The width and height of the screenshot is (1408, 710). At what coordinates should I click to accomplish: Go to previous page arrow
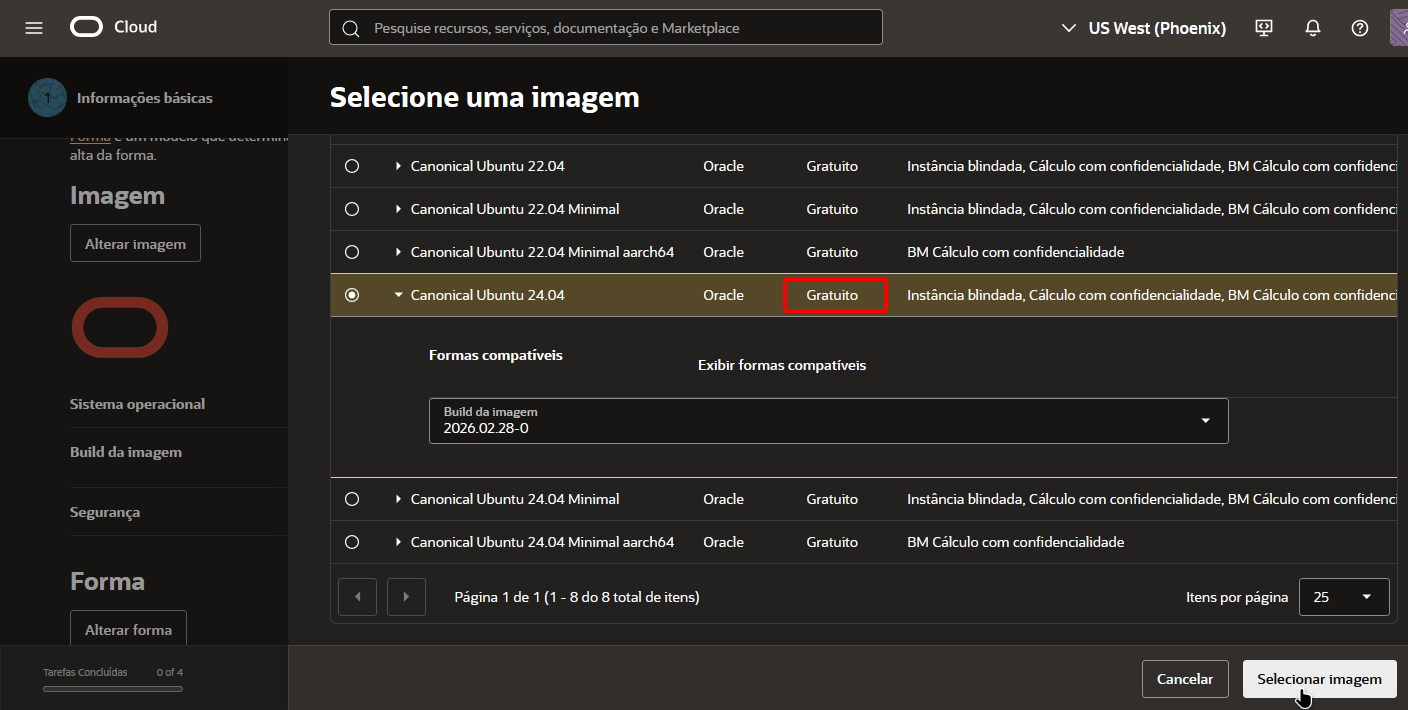[358, 597]
